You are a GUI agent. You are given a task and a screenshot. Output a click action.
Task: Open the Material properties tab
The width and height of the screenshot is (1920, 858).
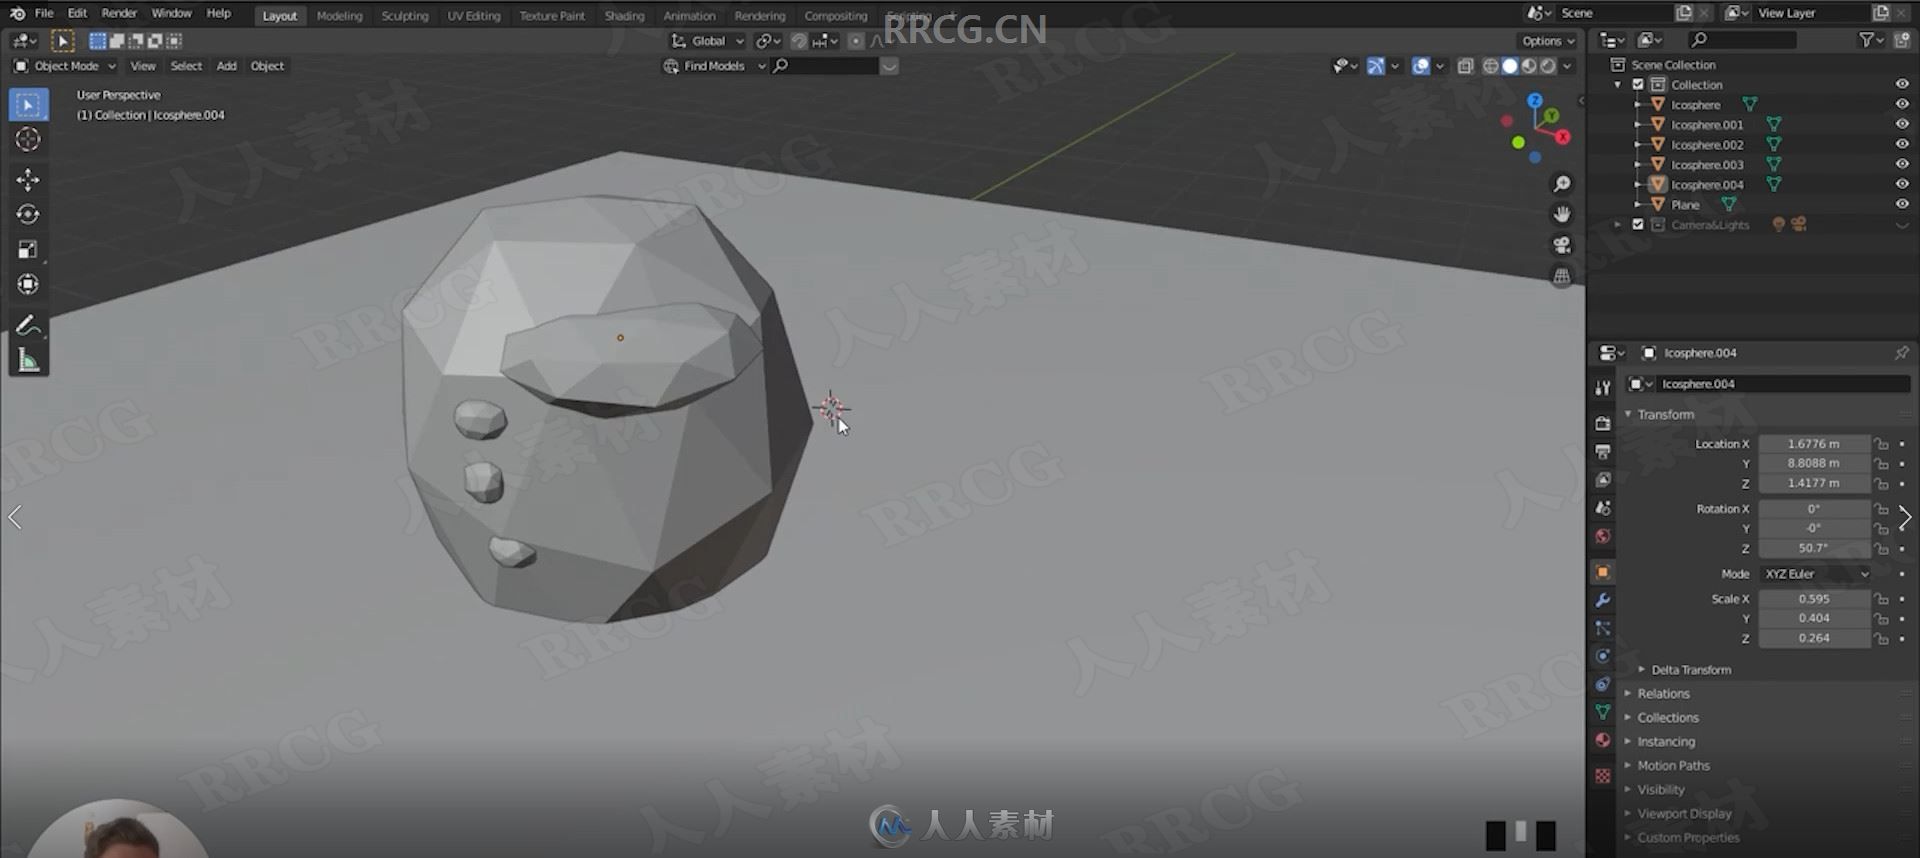pyautogui.click(x=1603, y=740)
